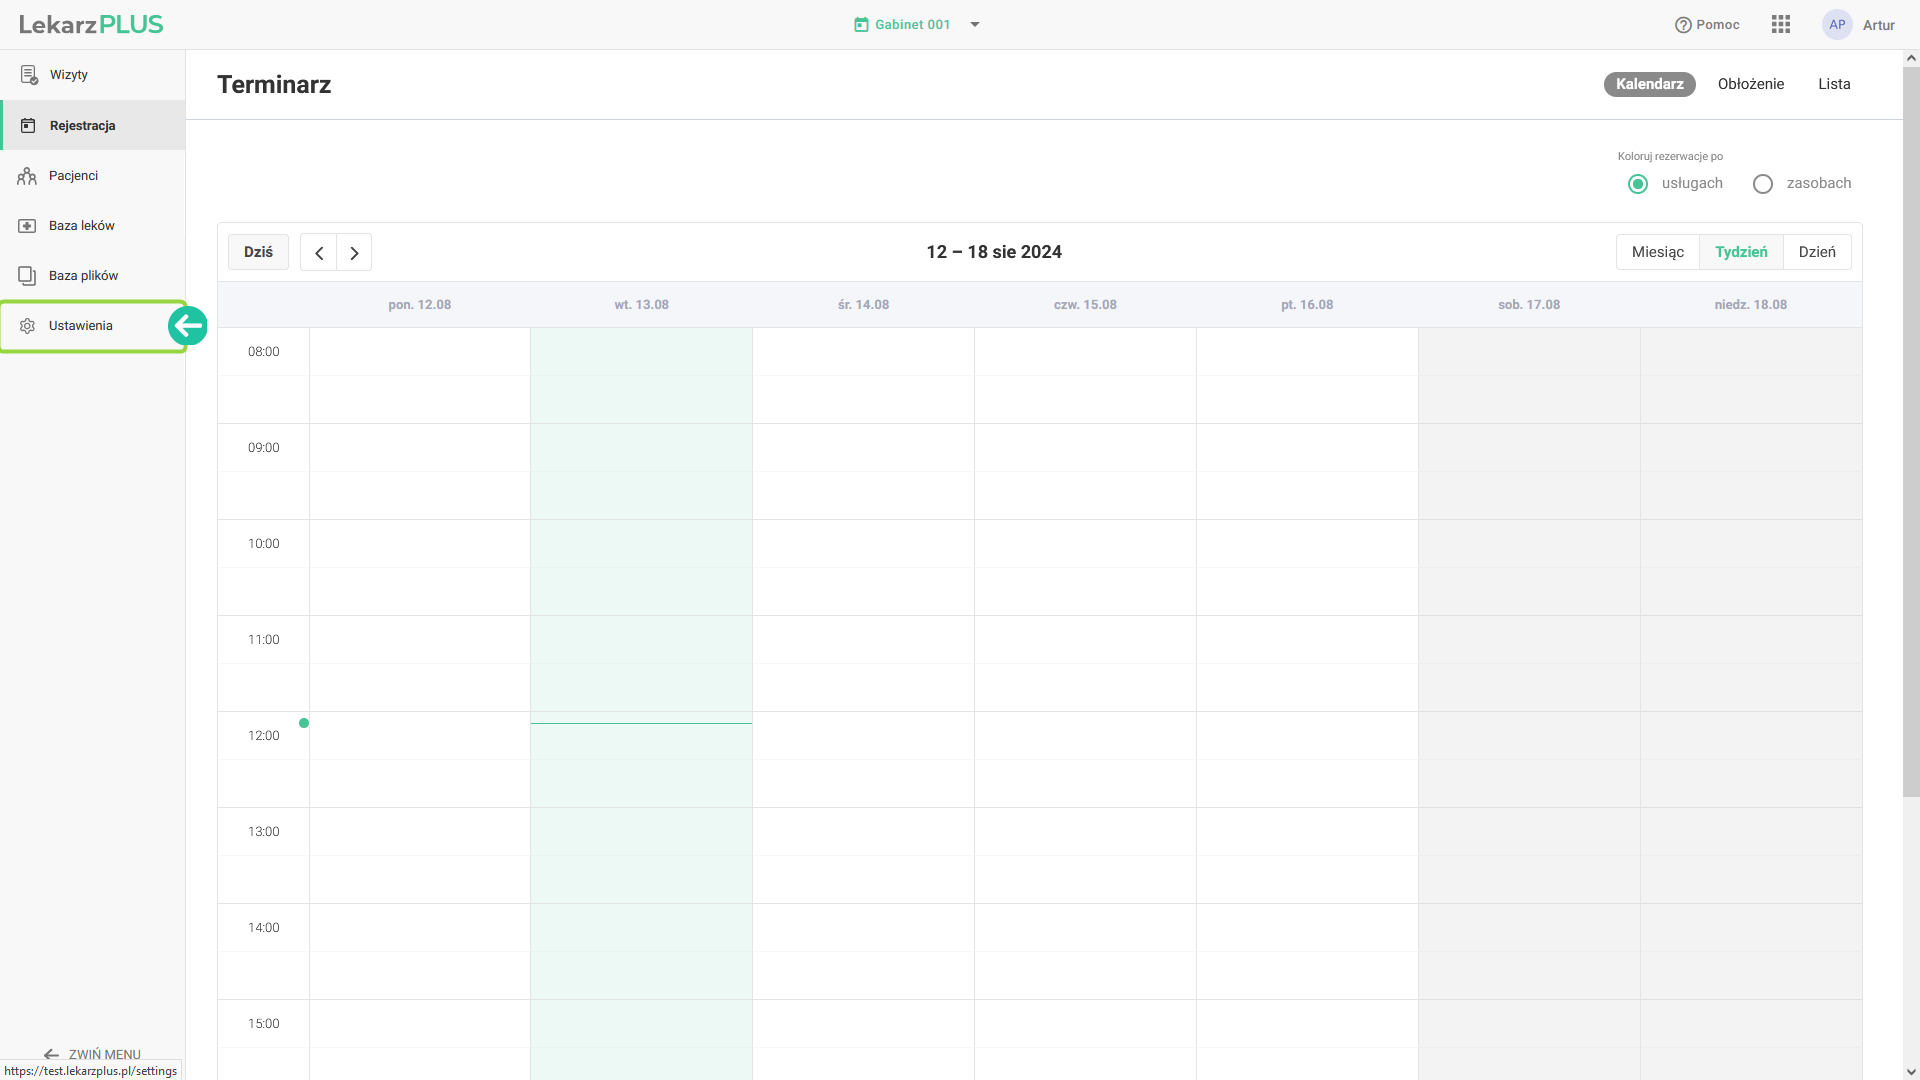Screen dimensions: 1920x1080
Task: Click the sob. 17.08 column header
Action: 1530,305
